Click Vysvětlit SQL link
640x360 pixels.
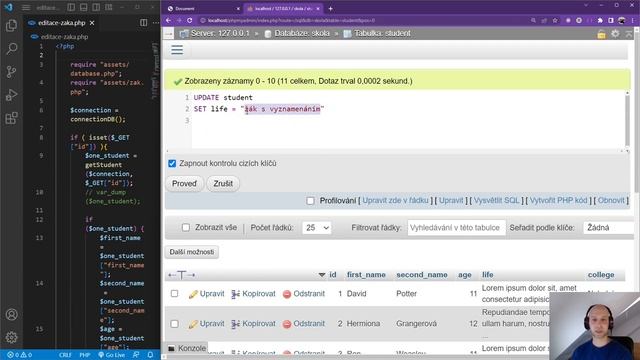click(497, 200)
